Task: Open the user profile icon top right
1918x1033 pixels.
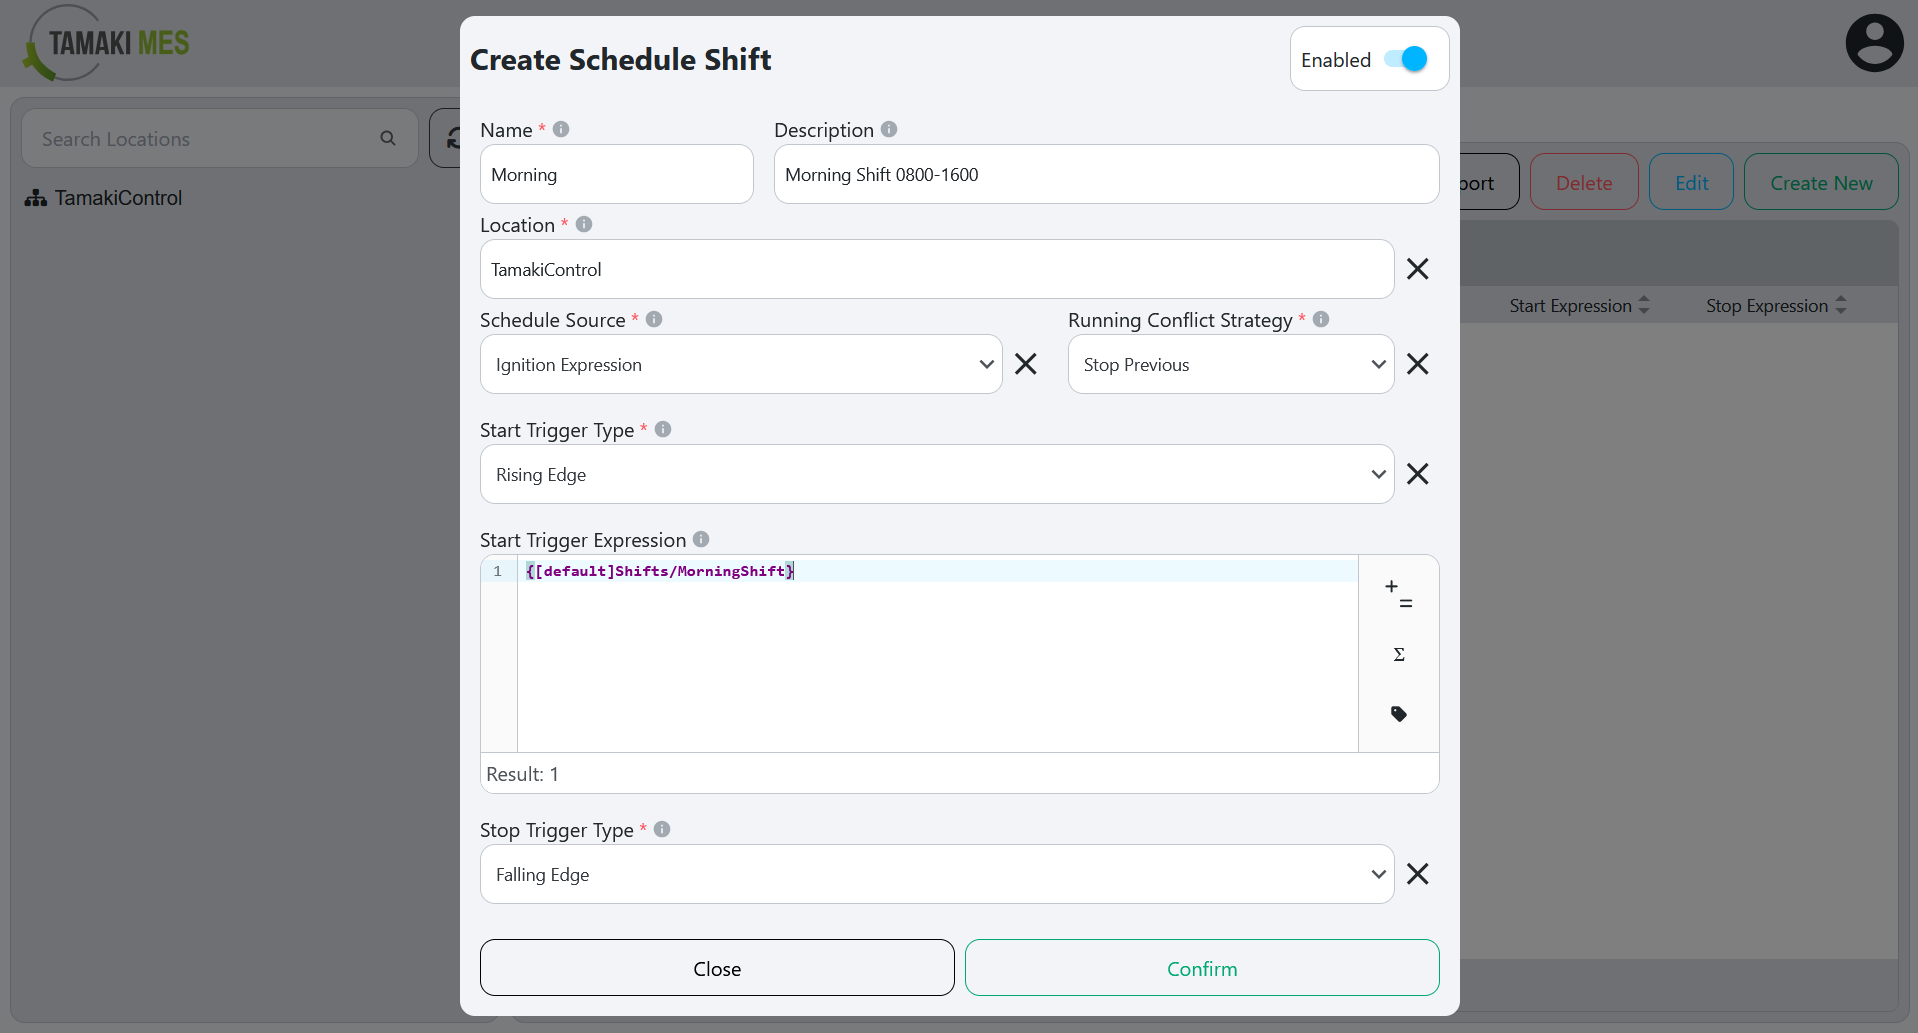Action: click(1874, 42)
